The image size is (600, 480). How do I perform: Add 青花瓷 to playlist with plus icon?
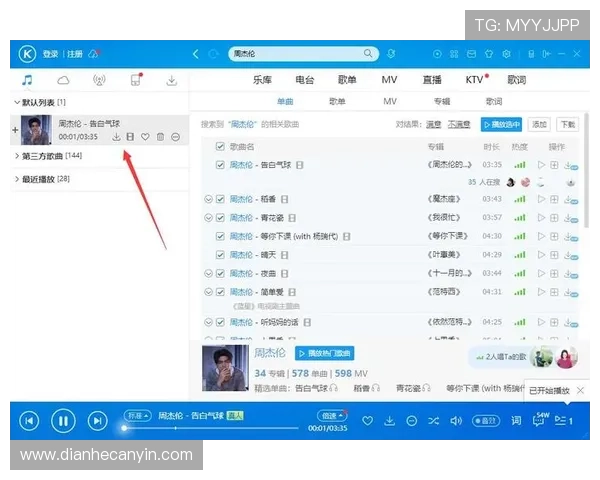[554, 218]
